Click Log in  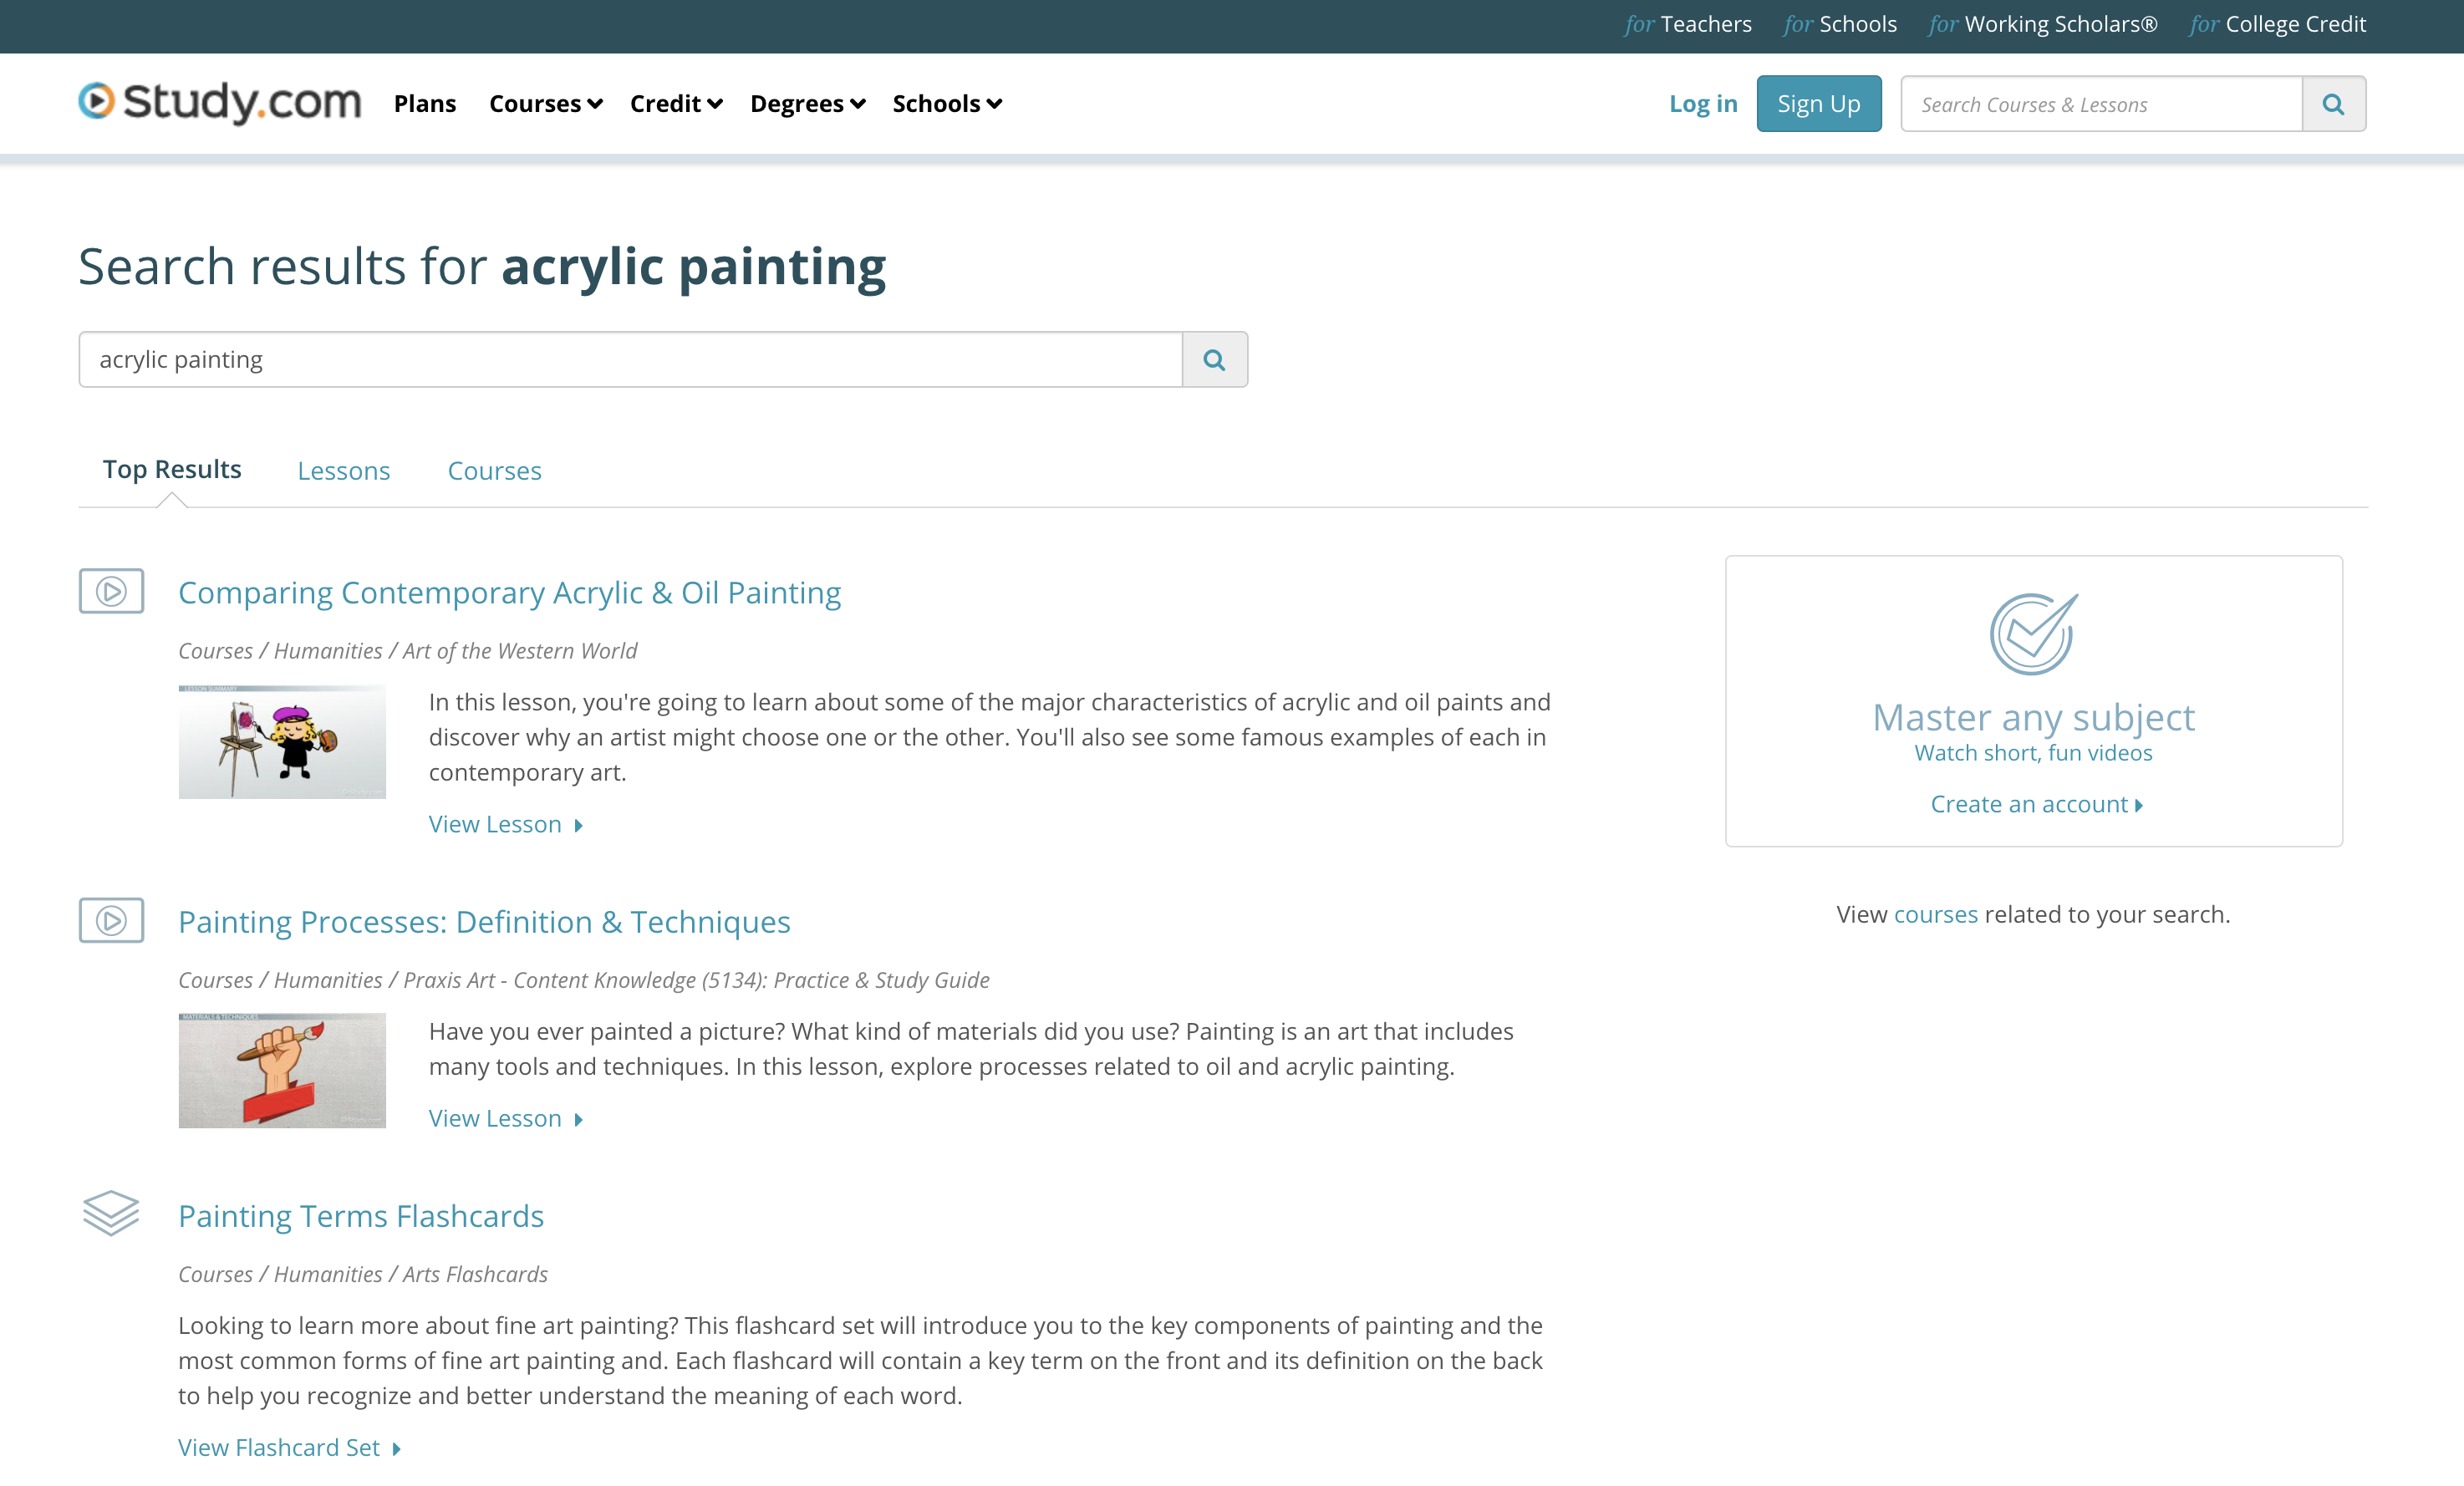pyautogui.click(x=1703, y=103)
